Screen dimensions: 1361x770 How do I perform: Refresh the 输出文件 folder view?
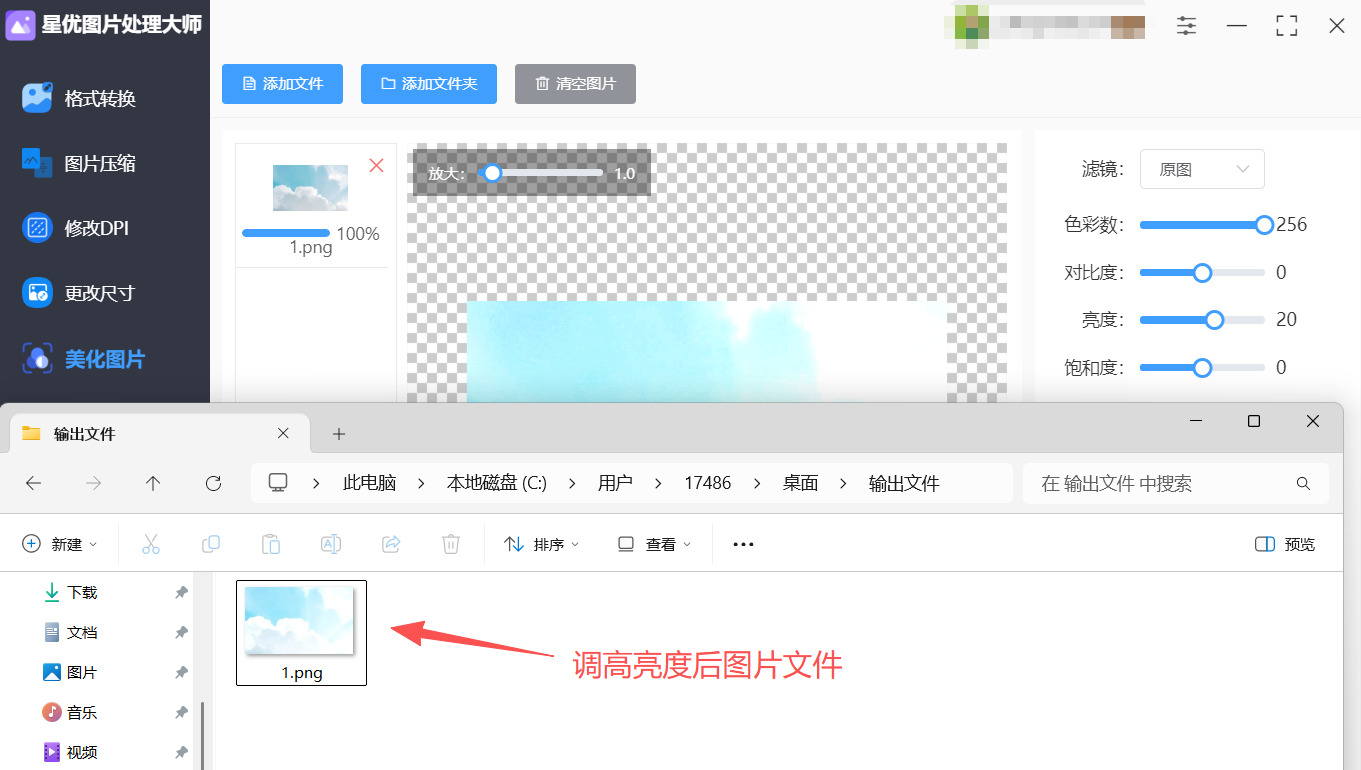(x=213, y=483)
